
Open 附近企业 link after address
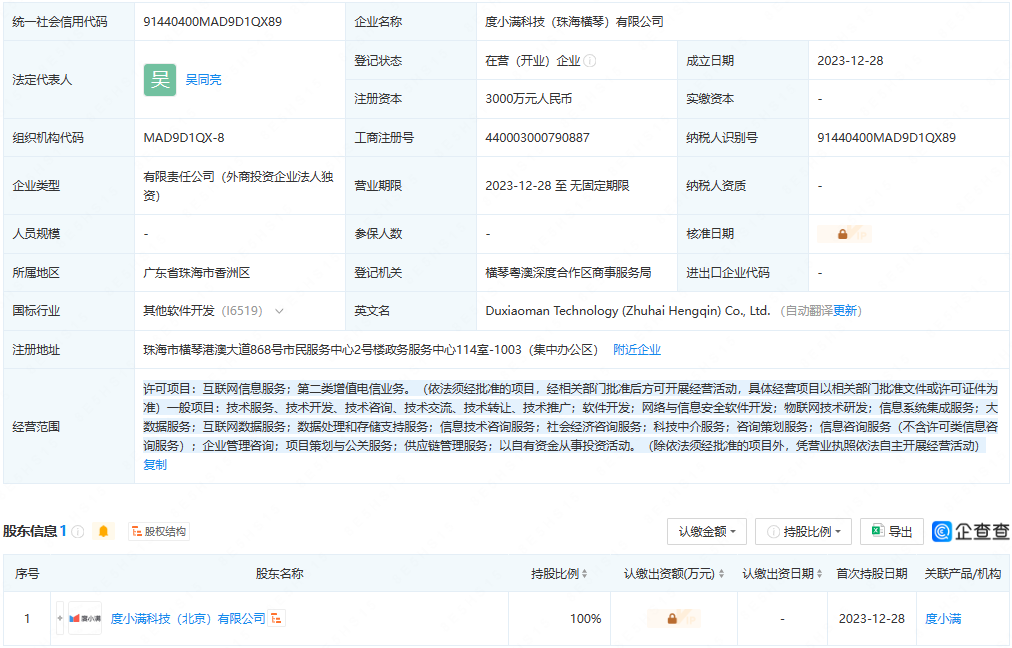(x=637, y=350)
